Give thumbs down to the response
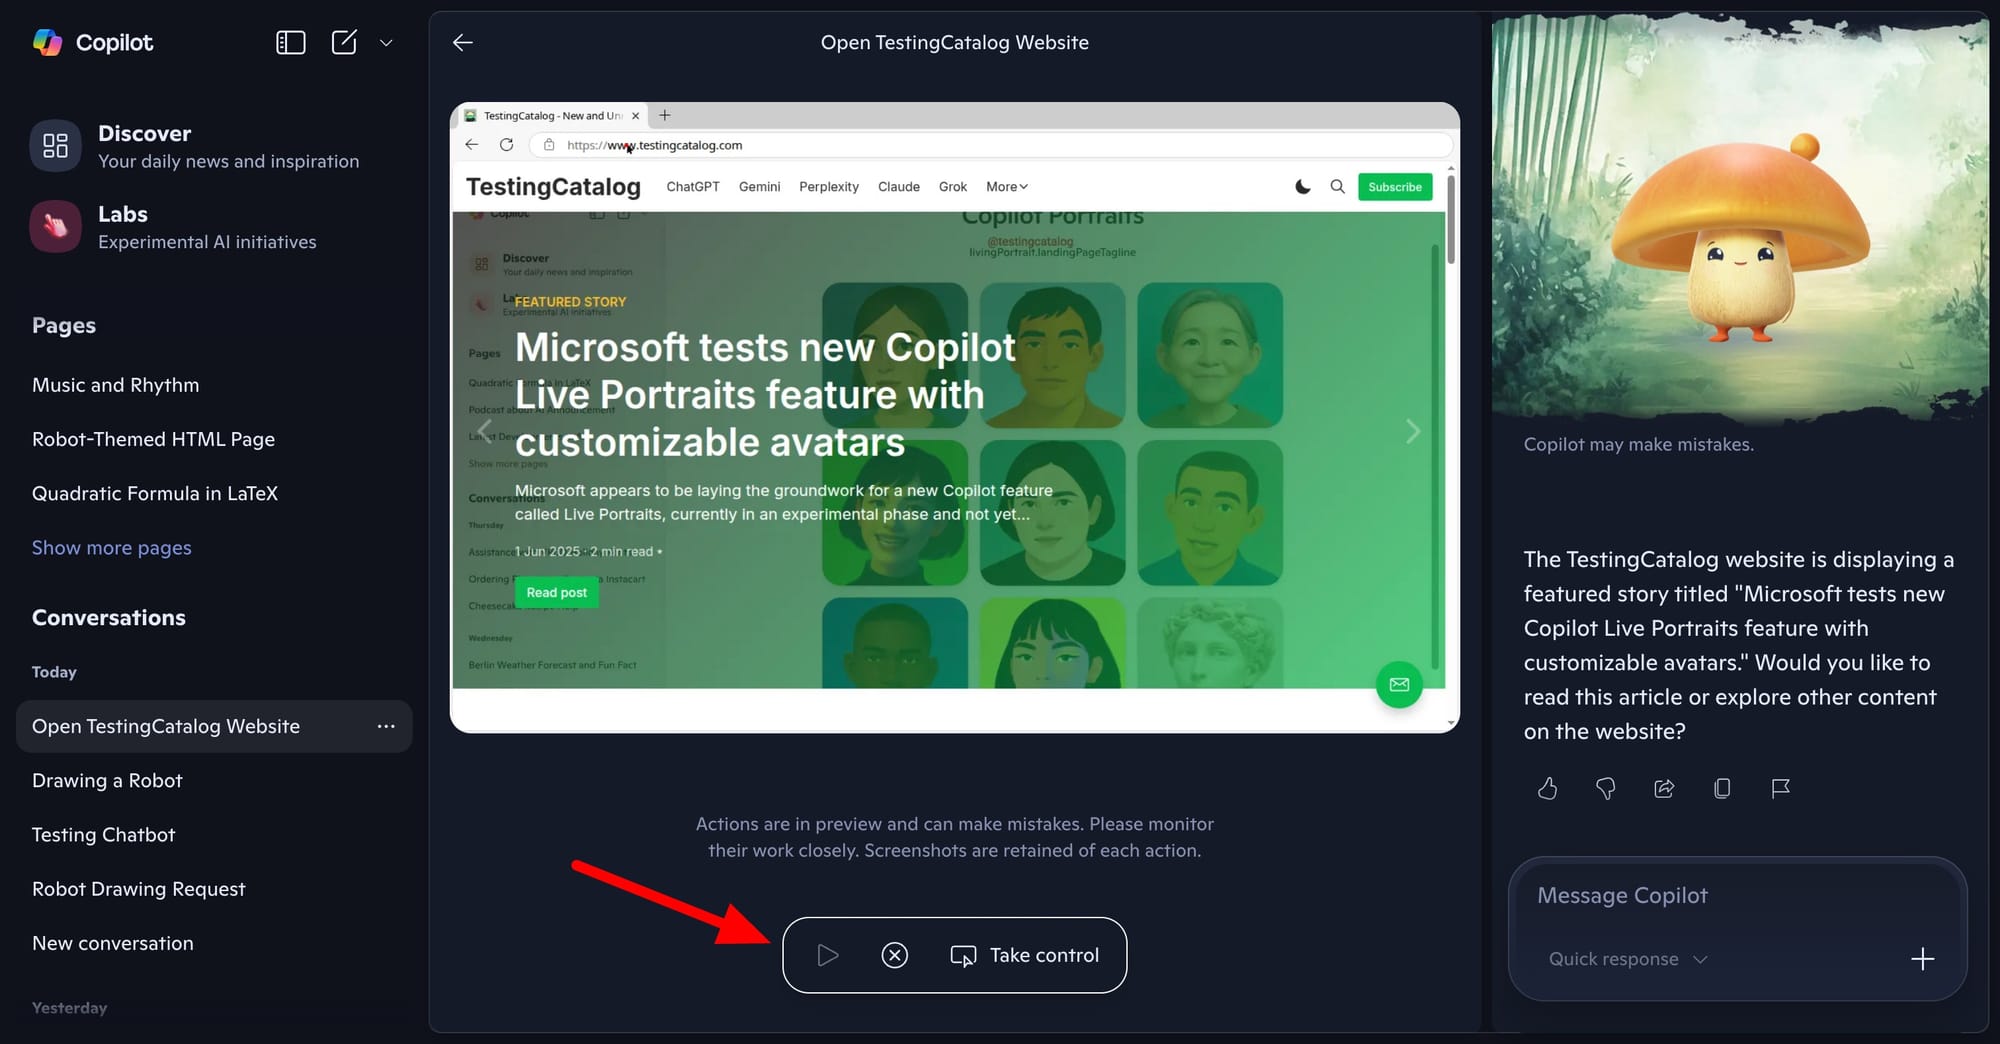 (x=1606, y=789)
